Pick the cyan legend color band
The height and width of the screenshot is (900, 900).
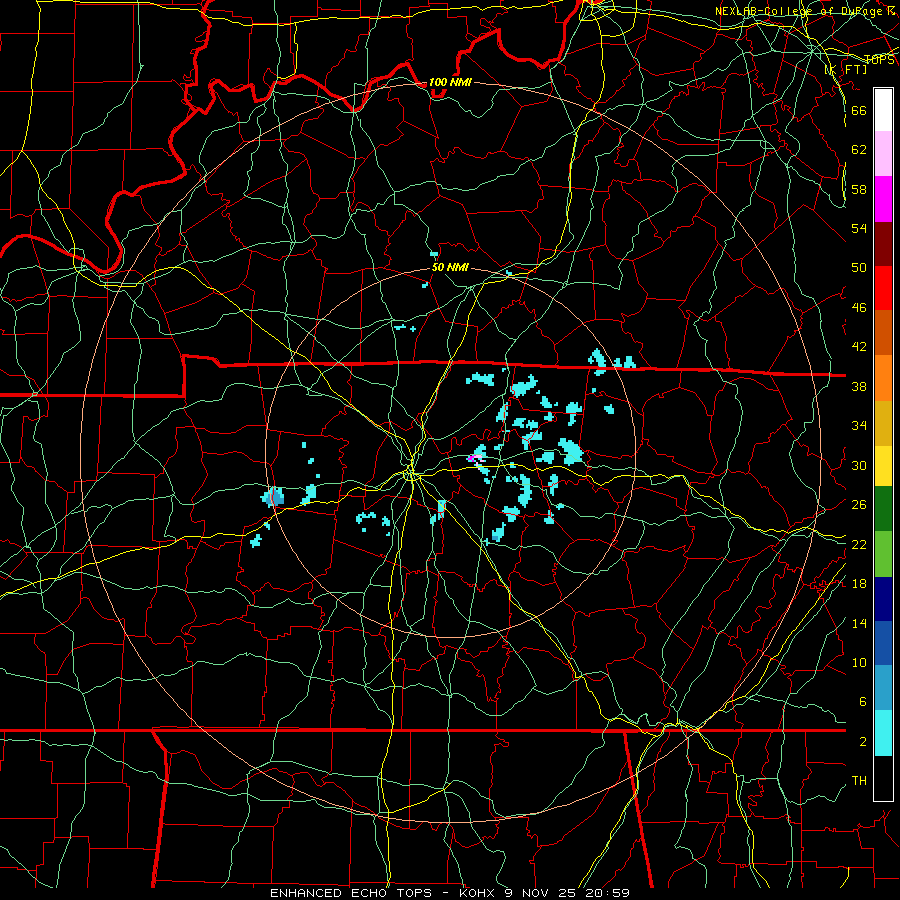[x=883, y=733]
